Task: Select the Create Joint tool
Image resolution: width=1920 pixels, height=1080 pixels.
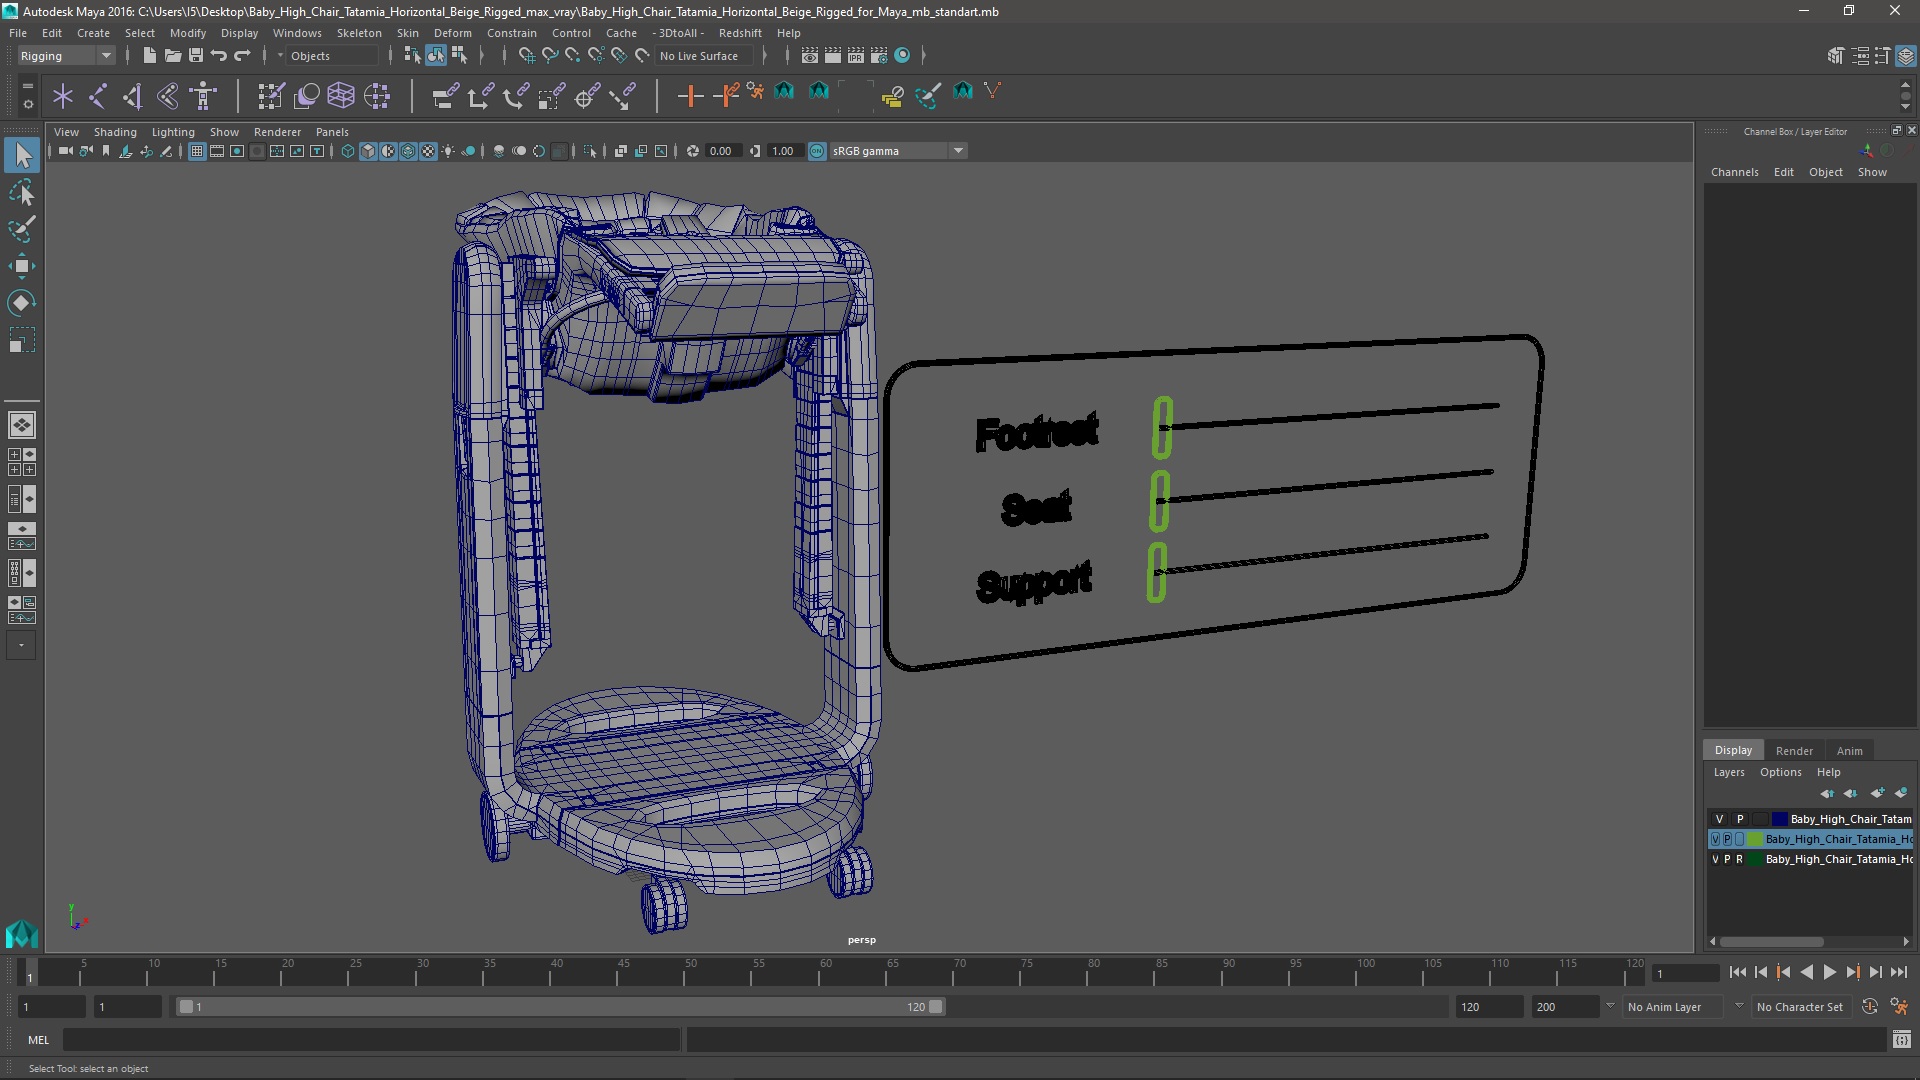Action: (x=98, y=96)
